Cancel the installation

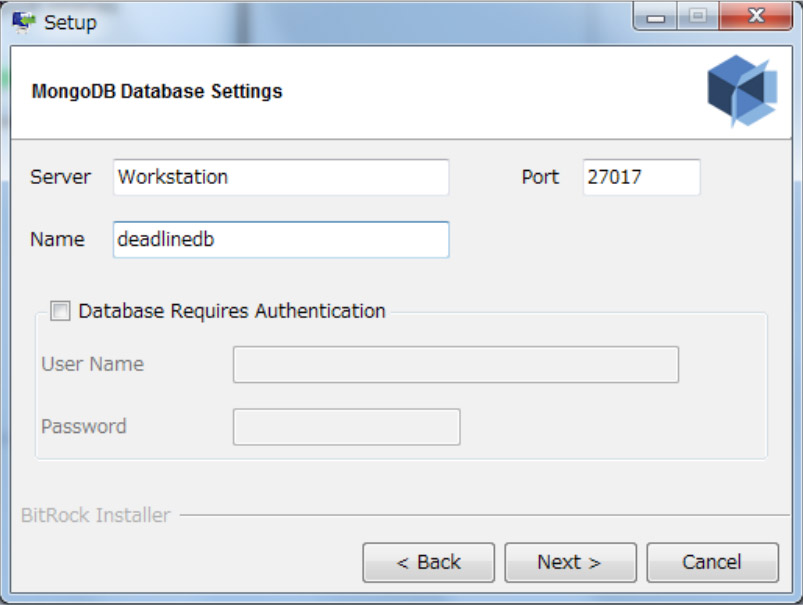(x=712, y=562)
